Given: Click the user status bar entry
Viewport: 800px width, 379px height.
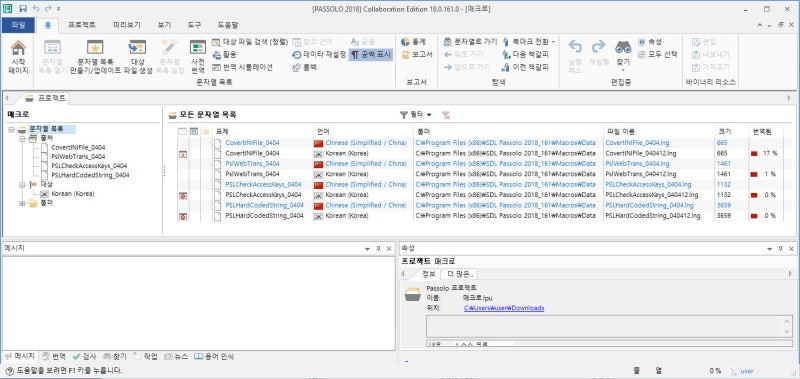Looking at the screenshot, I should click(x=742, y=371).
